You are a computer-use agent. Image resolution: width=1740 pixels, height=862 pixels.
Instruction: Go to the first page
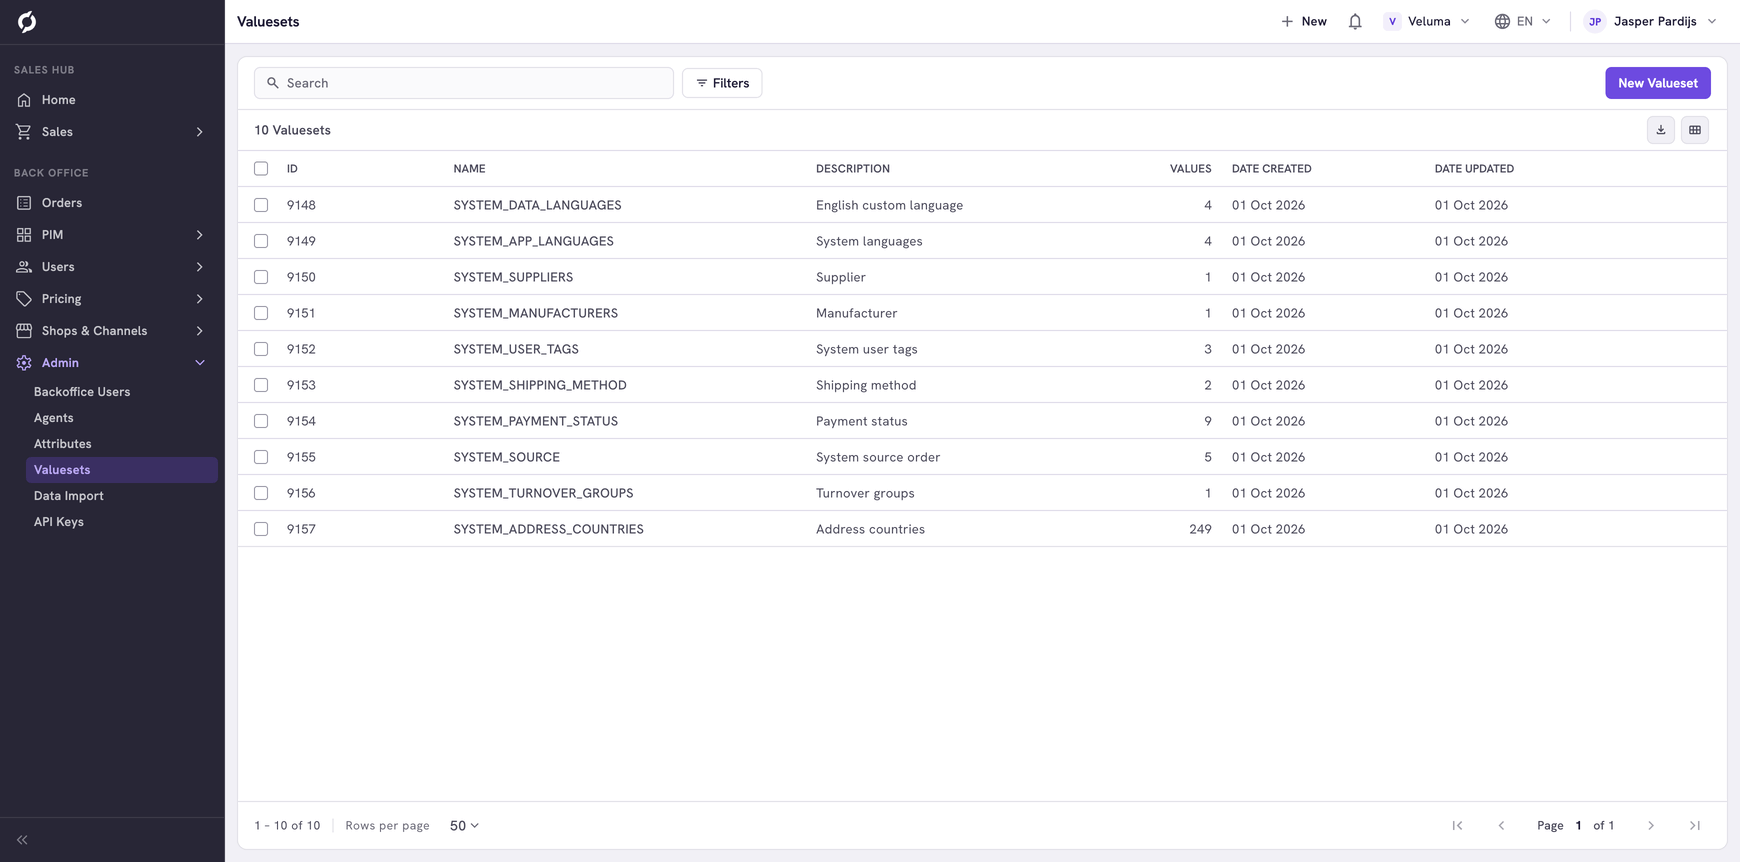click(x=1457, y=826)
